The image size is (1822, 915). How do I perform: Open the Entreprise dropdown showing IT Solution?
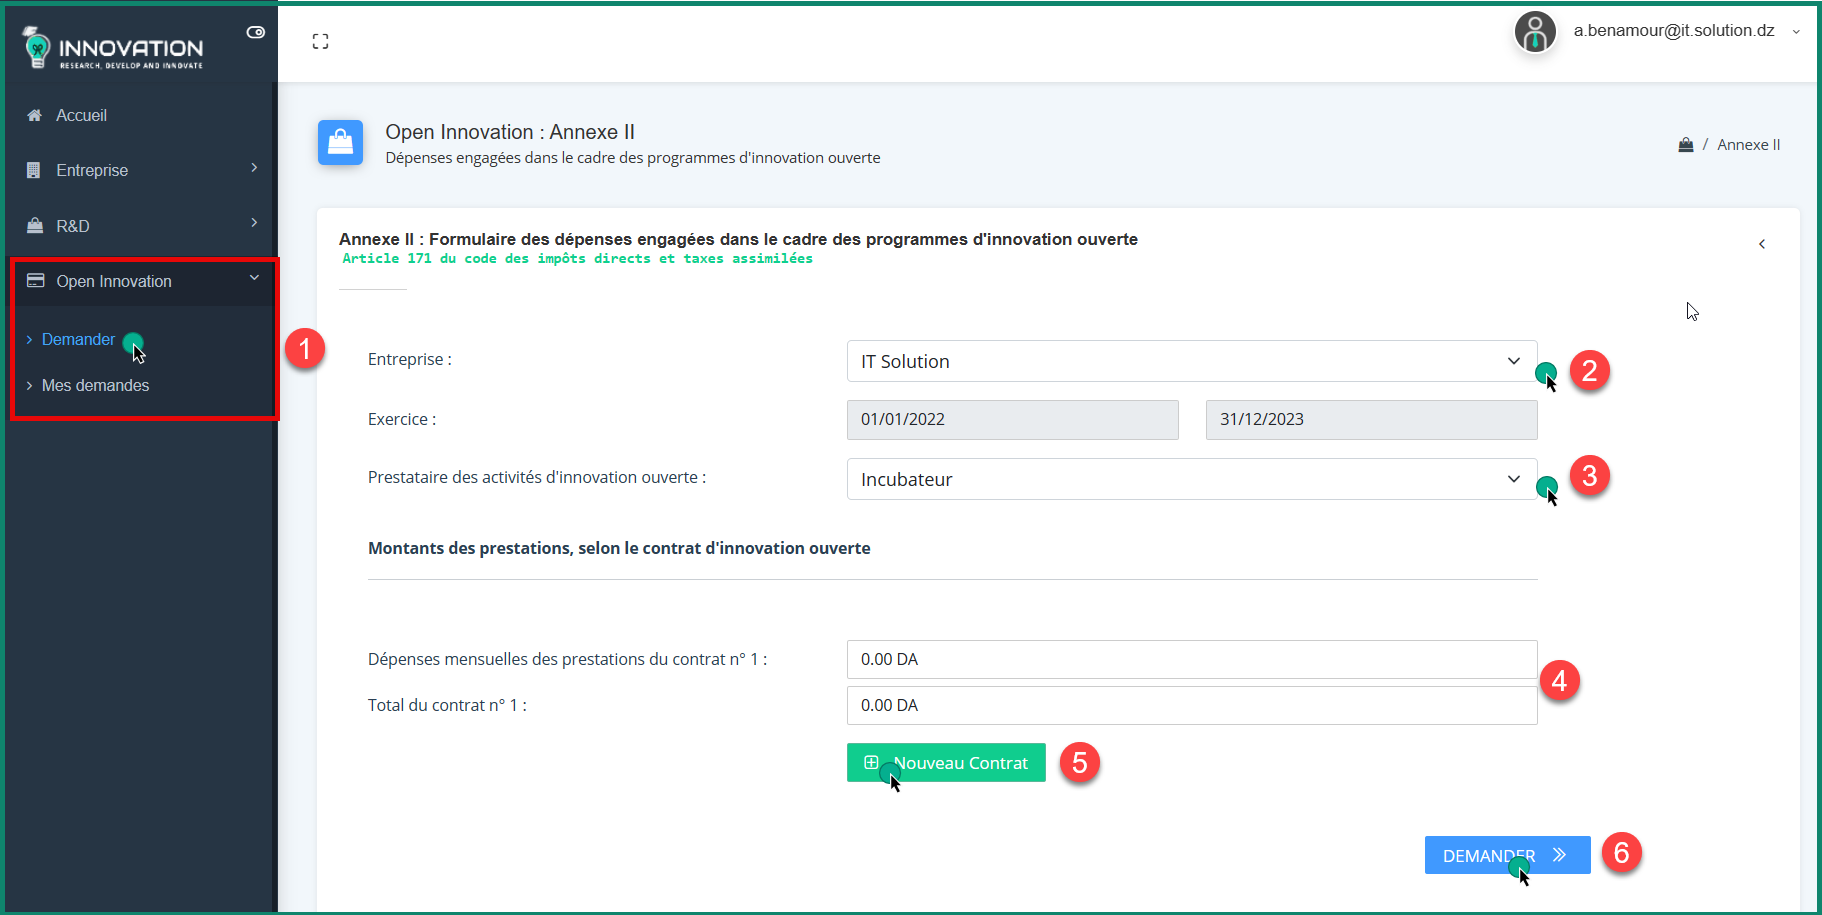(1191, 361)
